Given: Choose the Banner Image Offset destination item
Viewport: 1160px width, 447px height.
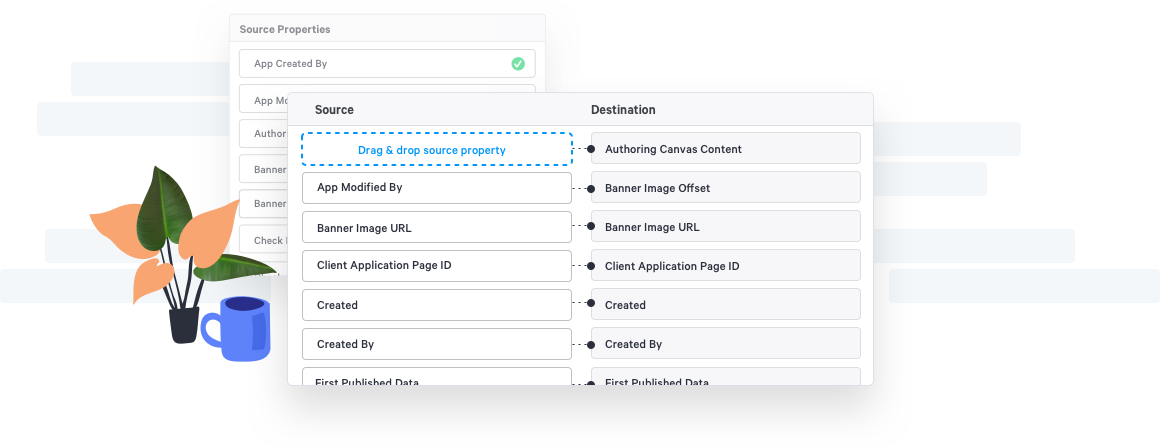Looking at the screenshot, I should coord(726,187).
